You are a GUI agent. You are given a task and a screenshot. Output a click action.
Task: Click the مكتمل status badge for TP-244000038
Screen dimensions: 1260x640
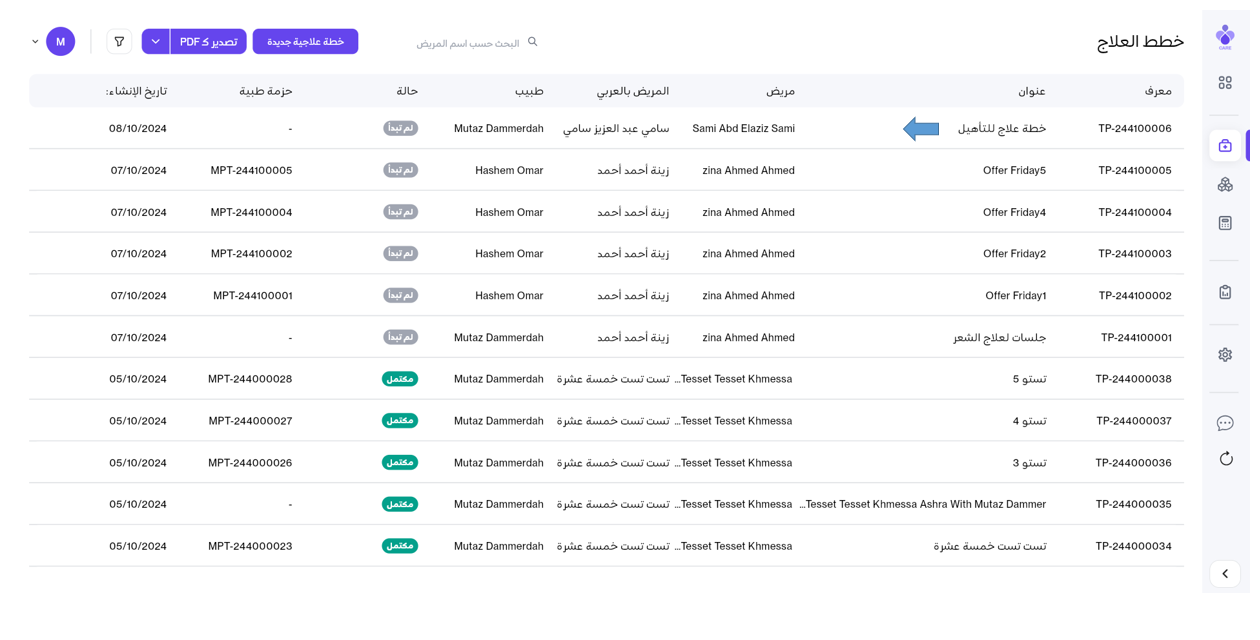point(400,379)
